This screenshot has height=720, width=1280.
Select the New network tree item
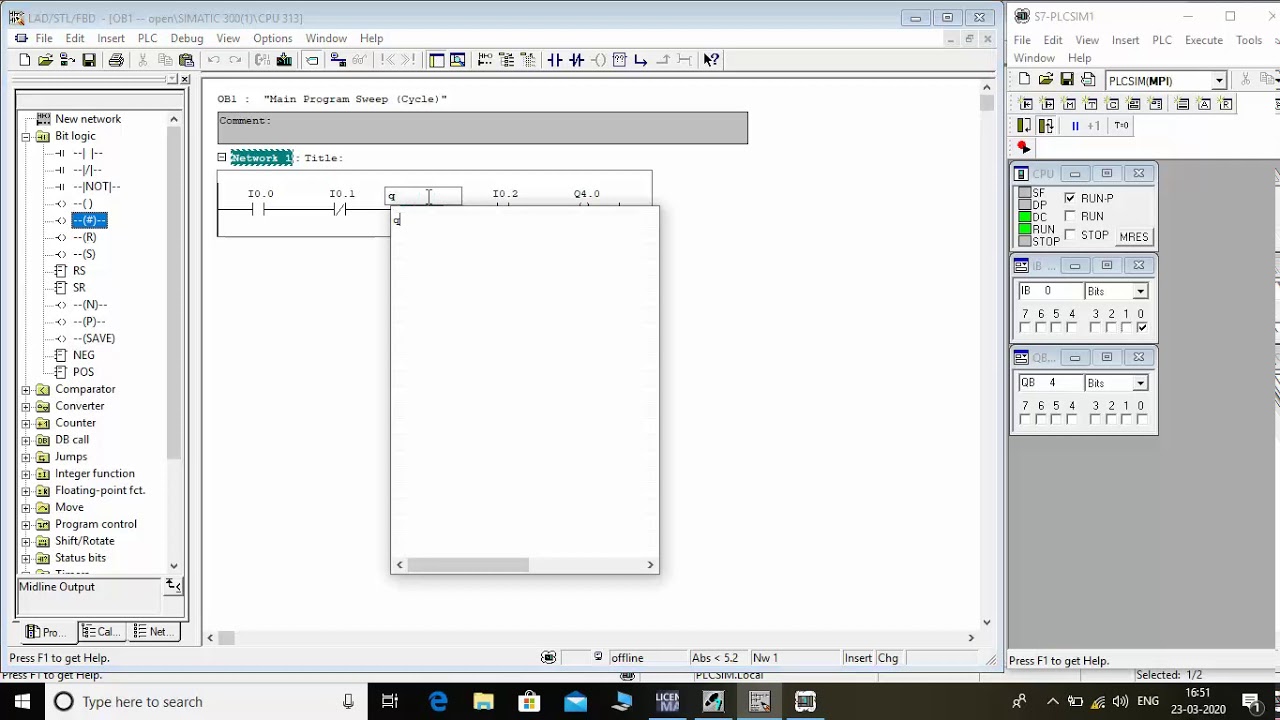pos(88,119)
